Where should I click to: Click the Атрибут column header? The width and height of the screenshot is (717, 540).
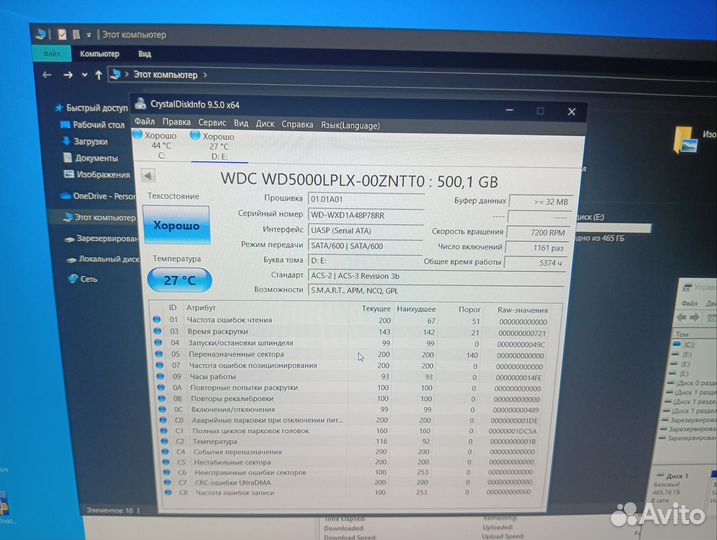tap(201, 308)
